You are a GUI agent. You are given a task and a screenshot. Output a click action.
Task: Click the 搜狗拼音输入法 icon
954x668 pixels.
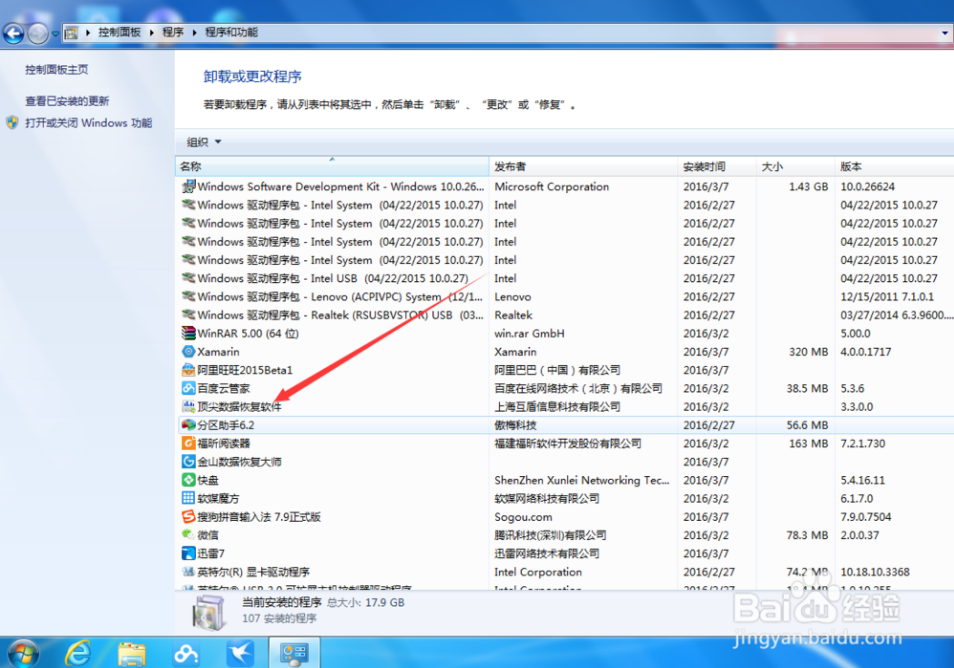pos(189,517)
